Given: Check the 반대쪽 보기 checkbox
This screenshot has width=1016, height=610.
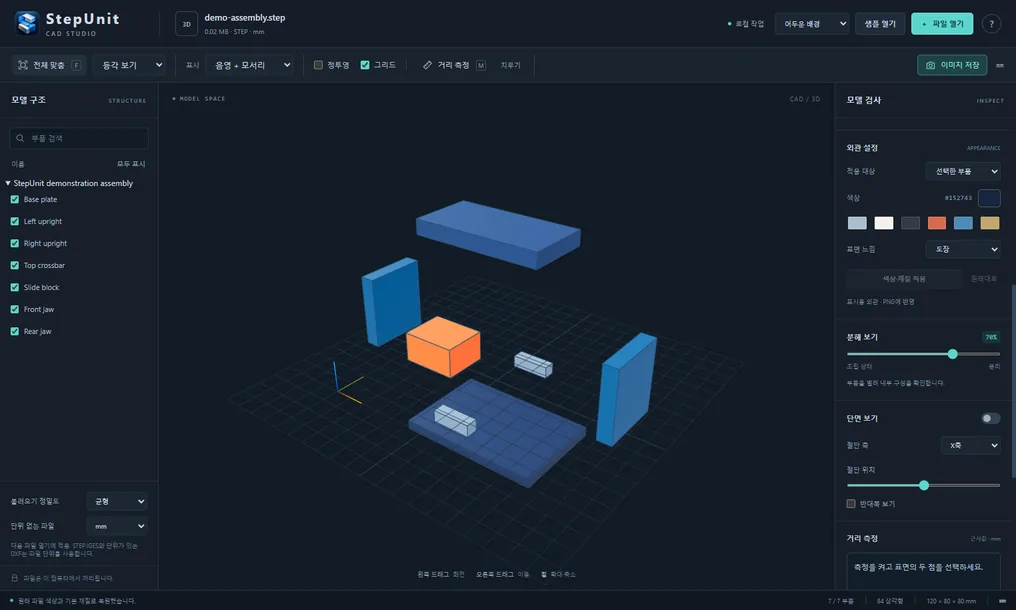Looking at the screenshot, I should pyautogui.click(x=851, y=504).
